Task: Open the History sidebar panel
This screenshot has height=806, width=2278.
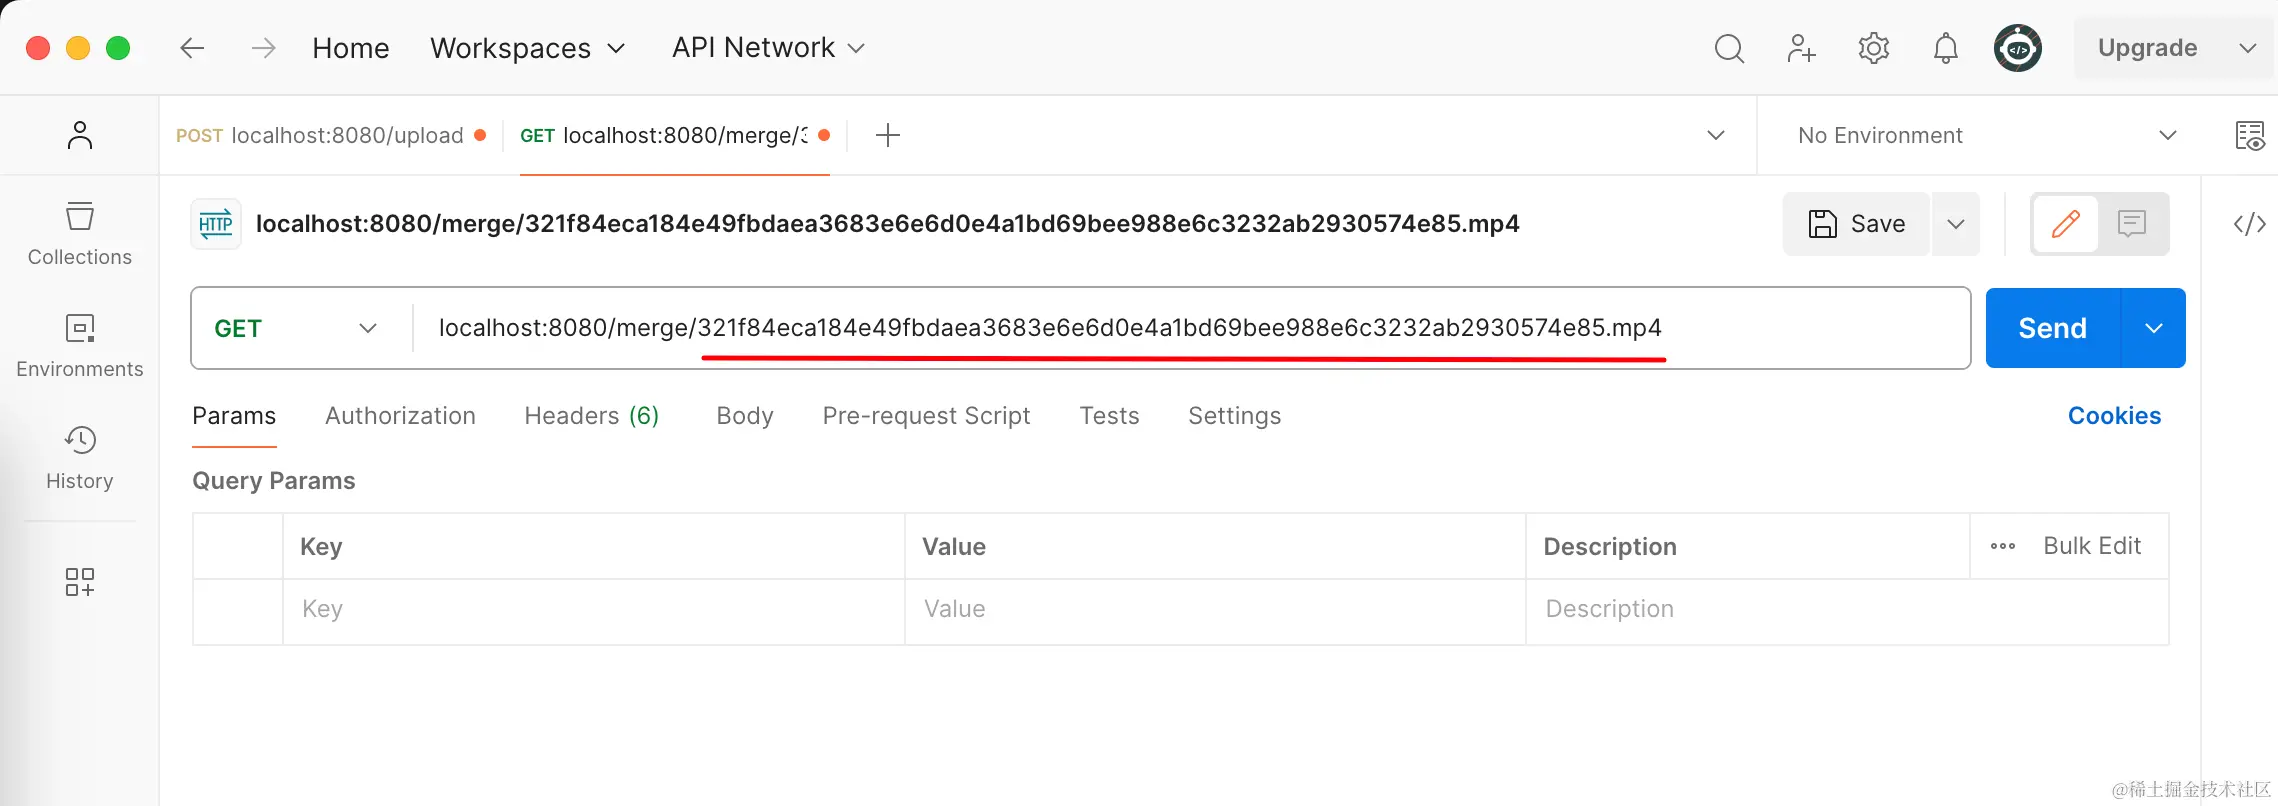Action: click(x=80, y=458)
